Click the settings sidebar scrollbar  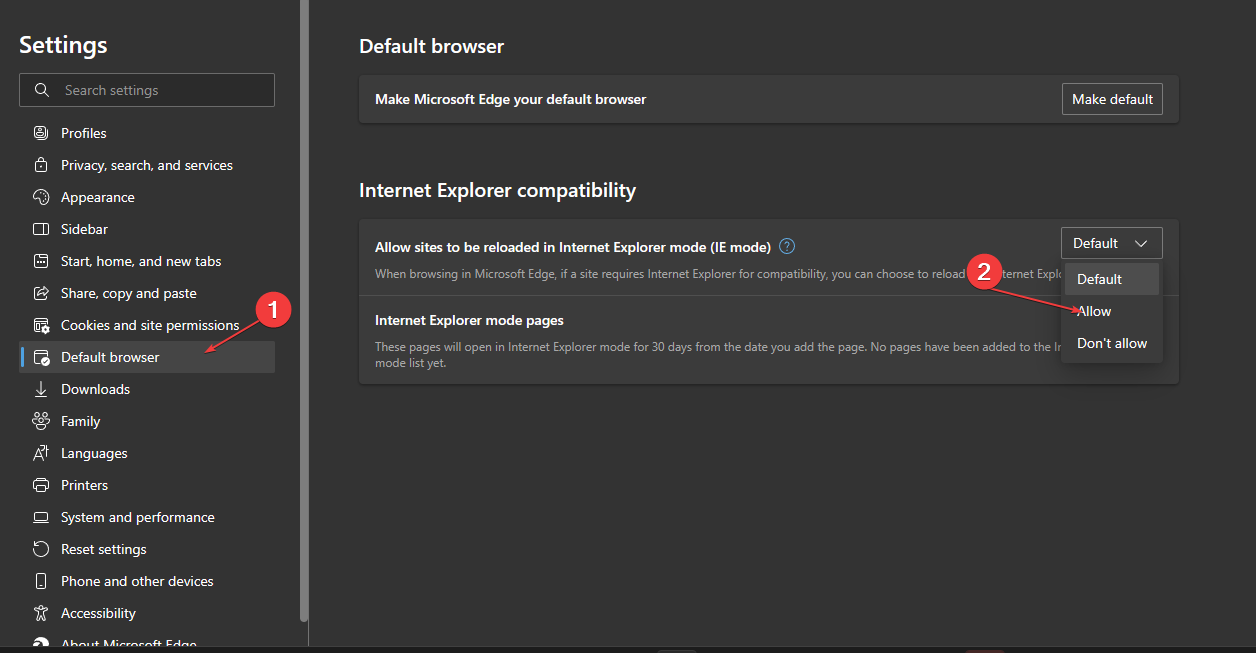[x=303, y=300]
